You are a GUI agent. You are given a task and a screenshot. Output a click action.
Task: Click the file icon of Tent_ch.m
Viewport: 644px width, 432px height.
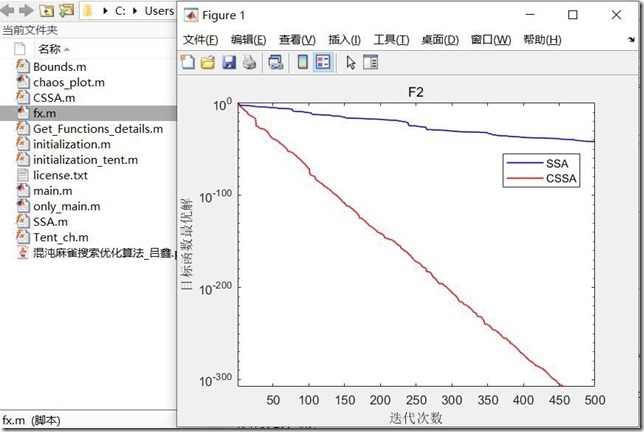[23, 237]
